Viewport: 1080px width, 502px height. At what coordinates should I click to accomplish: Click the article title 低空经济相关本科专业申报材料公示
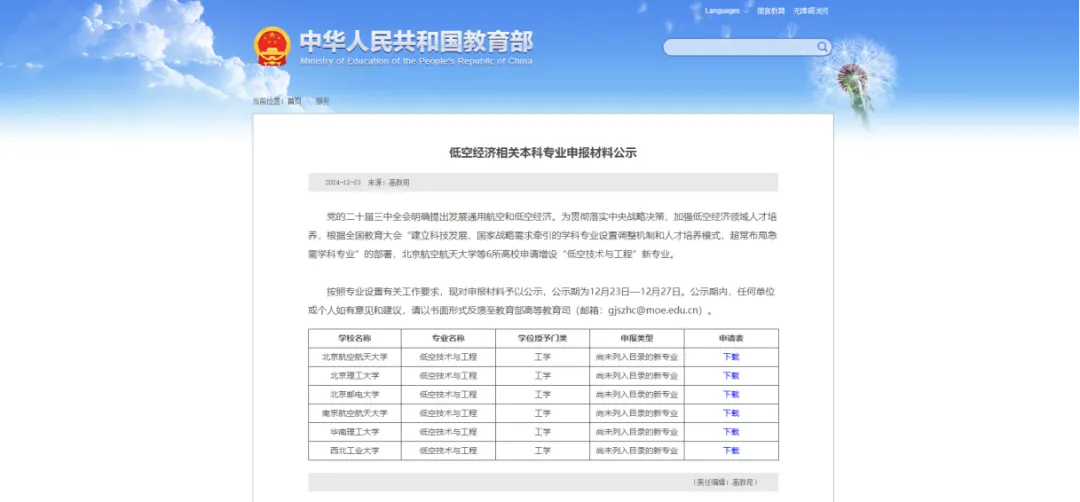click(543, 153)
